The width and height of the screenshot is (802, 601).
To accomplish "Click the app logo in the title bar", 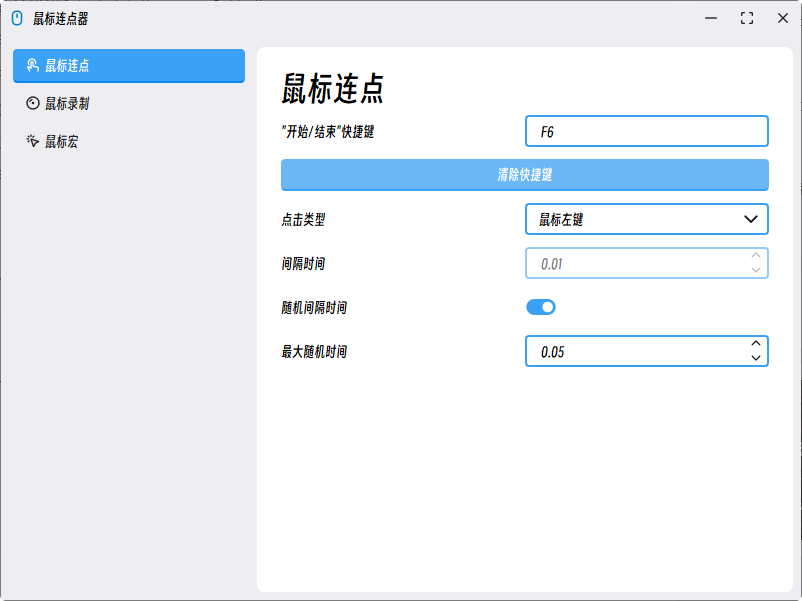I will pyautogui.click(x=16, y=17).
